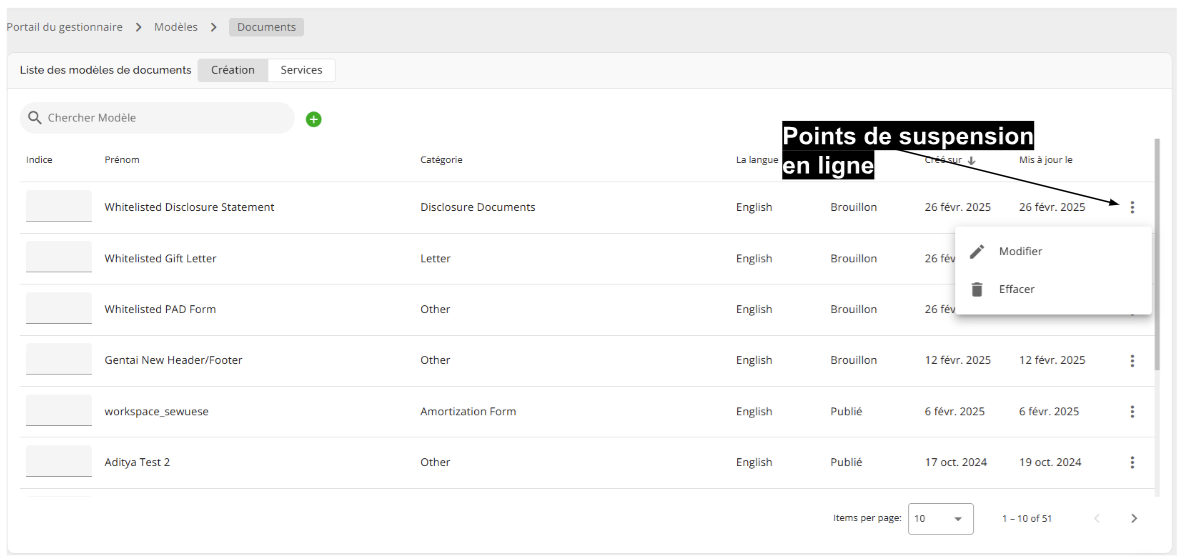1189x560 pixels.
Task: Click Whitelisted Disclosure Statement name
Action: click(x=190, y=207)
